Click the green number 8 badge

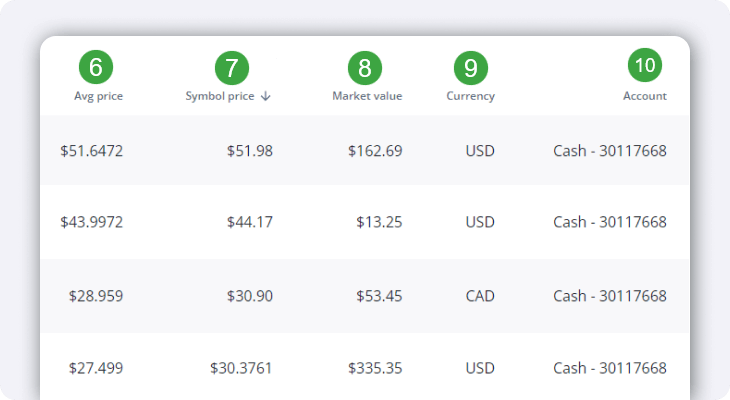point(365,68)
